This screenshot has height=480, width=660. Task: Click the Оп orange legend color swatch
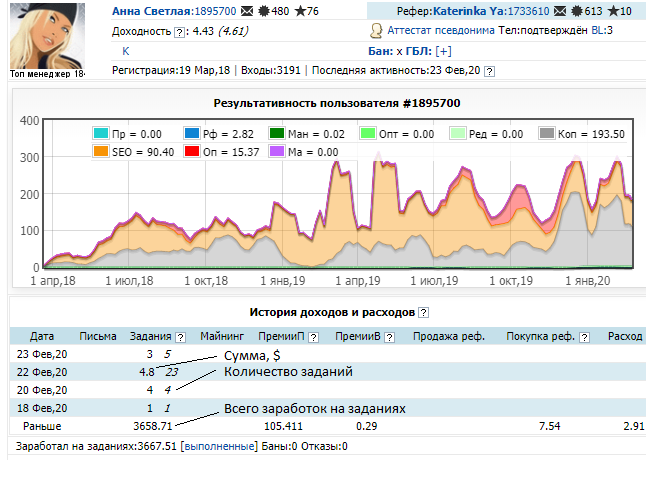[x=192, y=152]
